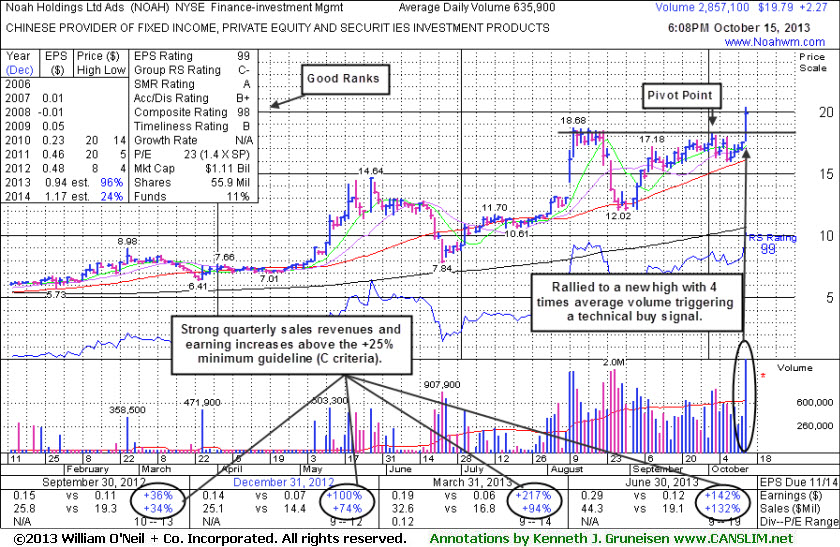Select the +74% December 2012 sales change

tap(348, 508)
